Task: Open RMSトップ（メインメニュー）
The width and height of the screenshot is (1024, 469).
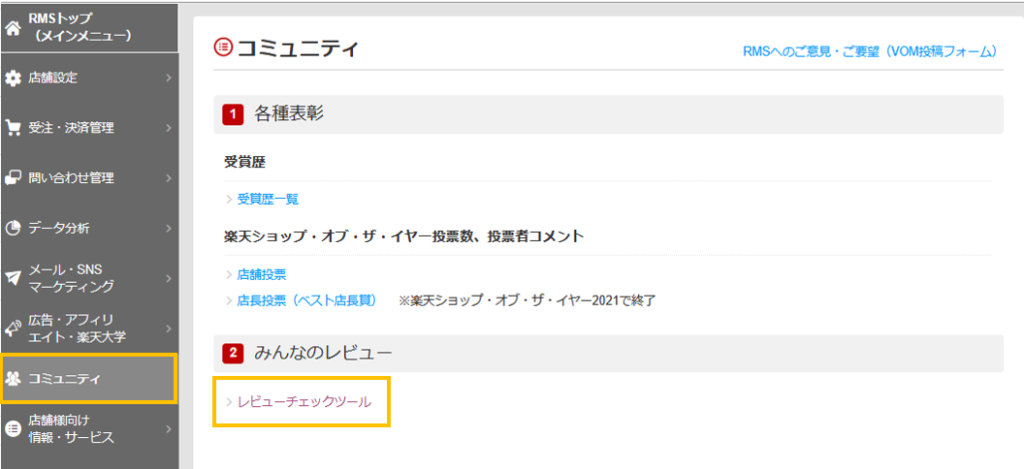Action: [x=89, y=28]
